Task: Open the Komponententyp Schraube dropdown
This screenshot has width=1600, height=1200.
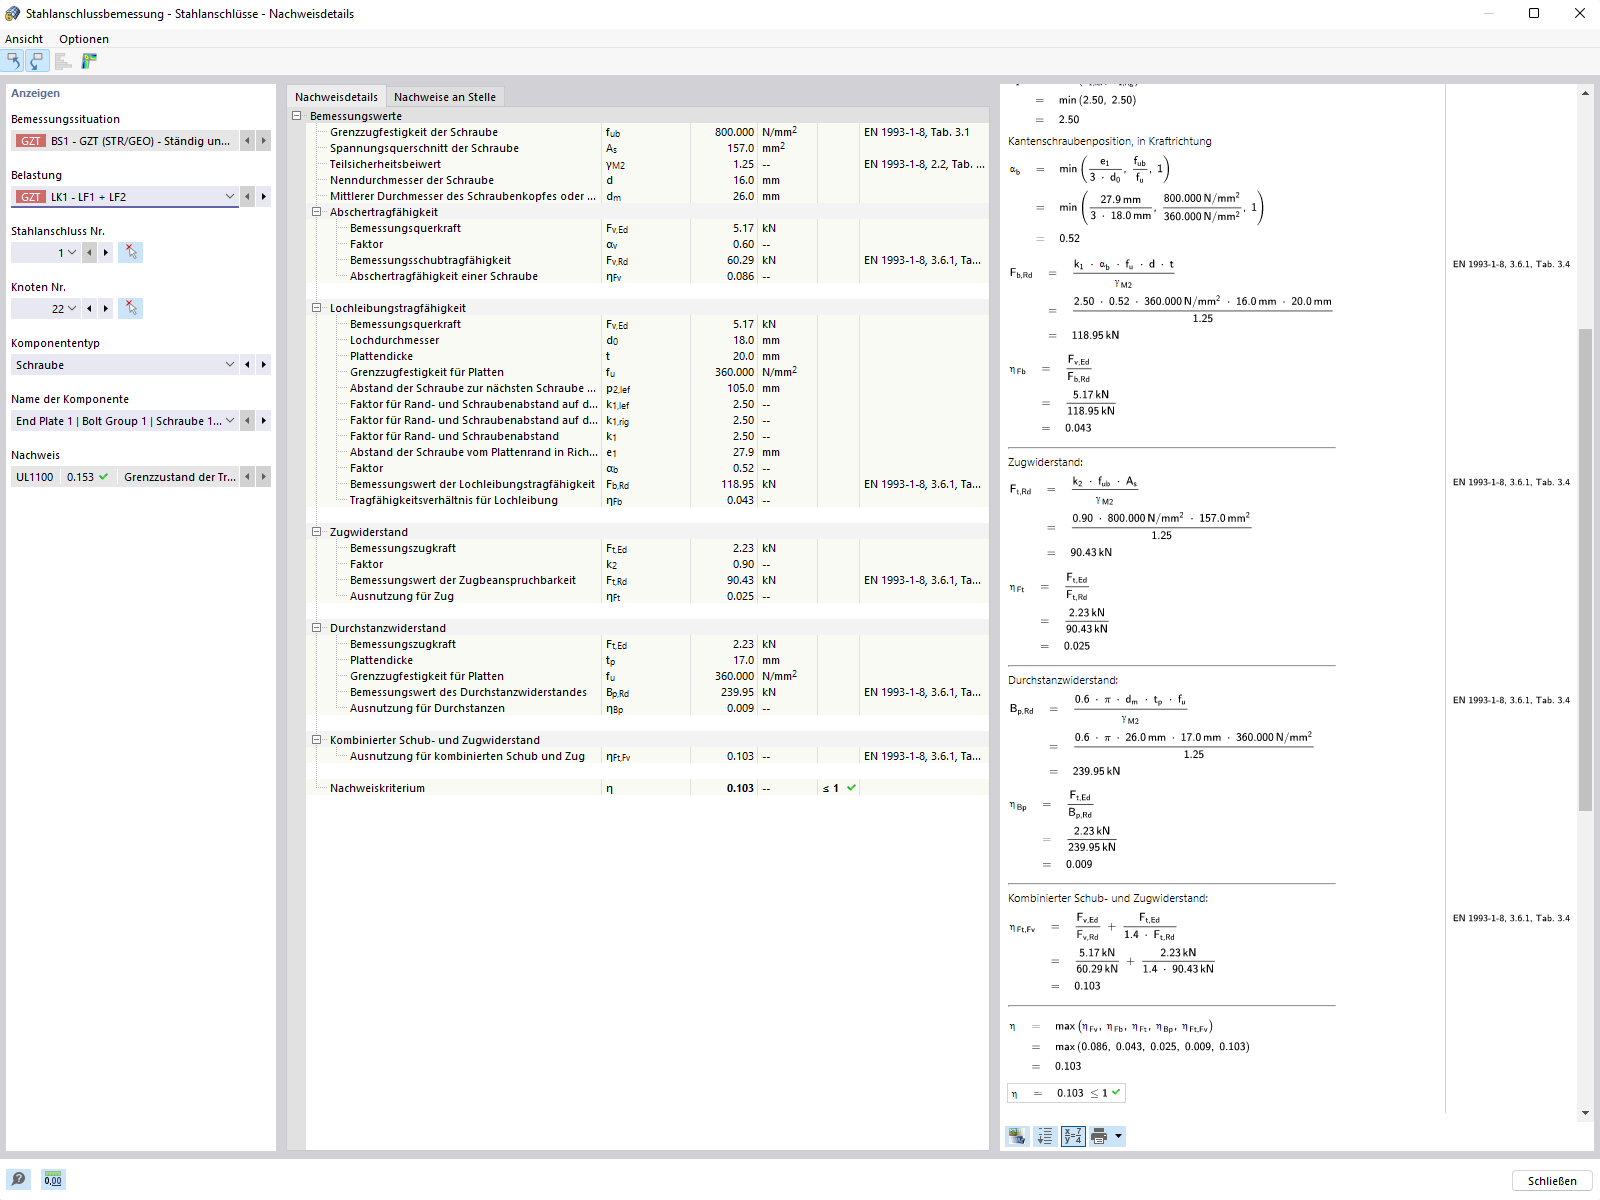Action: (230, 365)
